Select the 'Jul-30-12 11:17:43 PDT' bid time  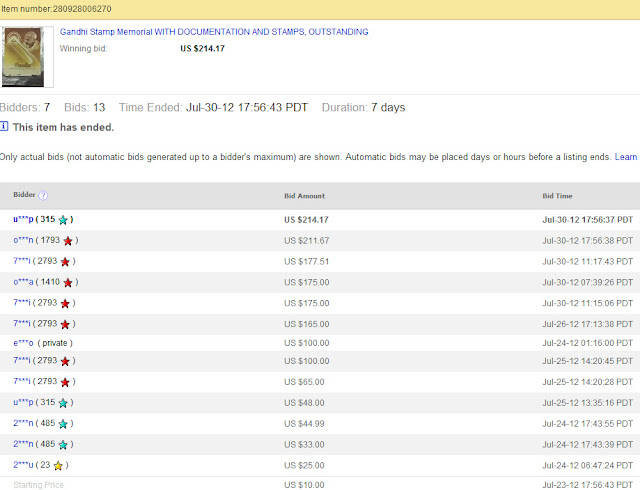[x=587, y=261]
